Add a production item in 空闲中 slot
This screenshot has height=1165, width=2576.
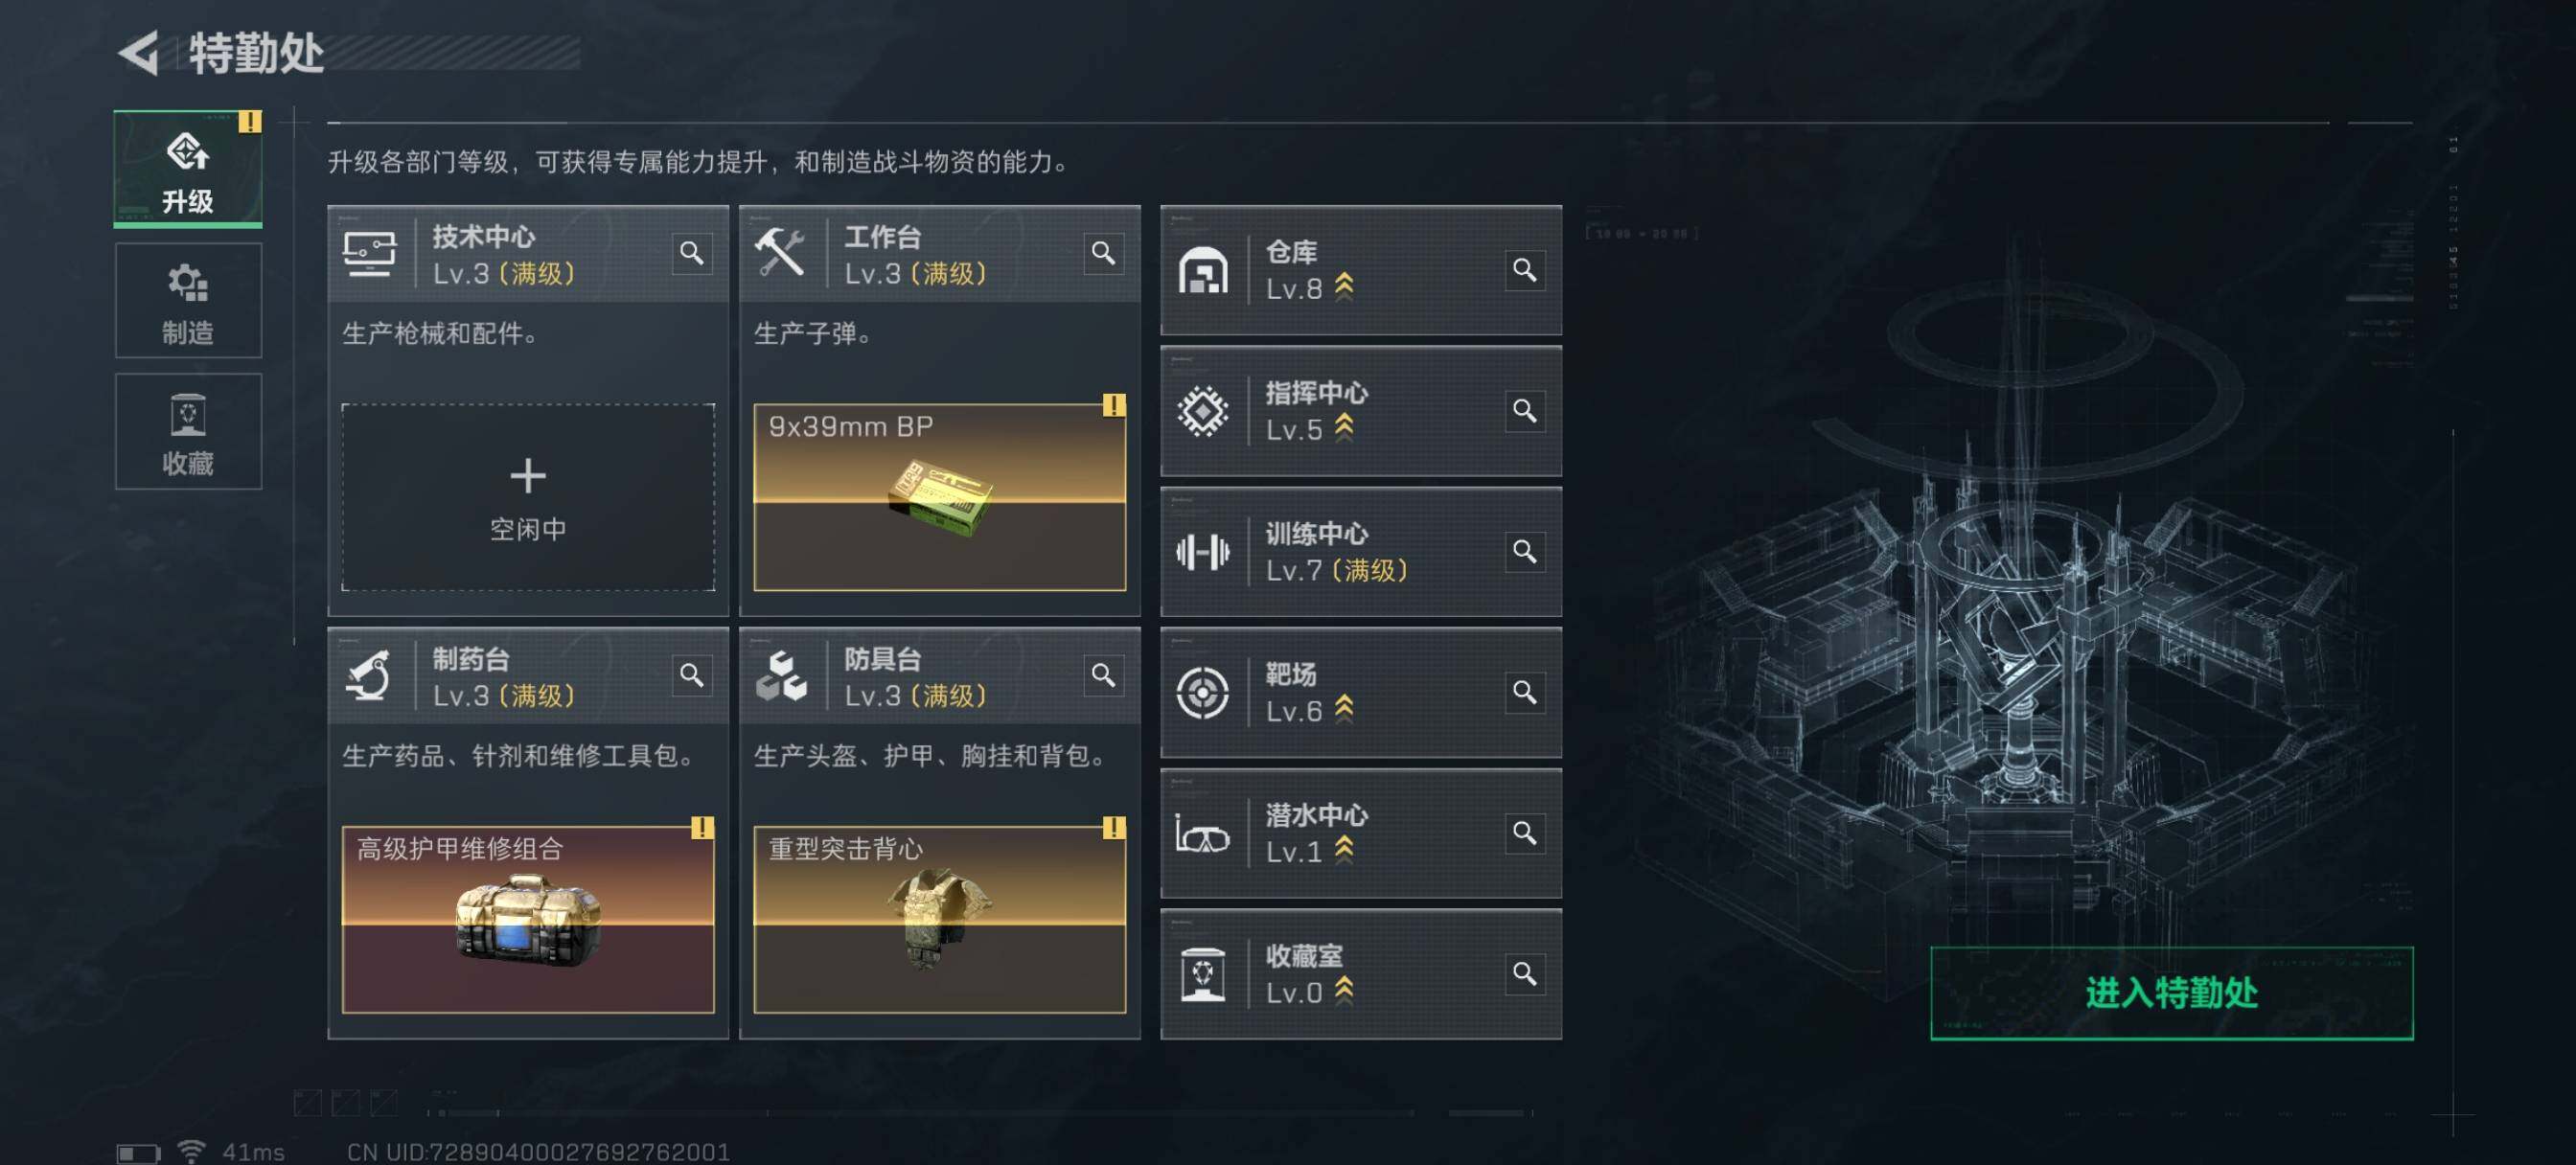pyautogui.click(x=528, y=497)
